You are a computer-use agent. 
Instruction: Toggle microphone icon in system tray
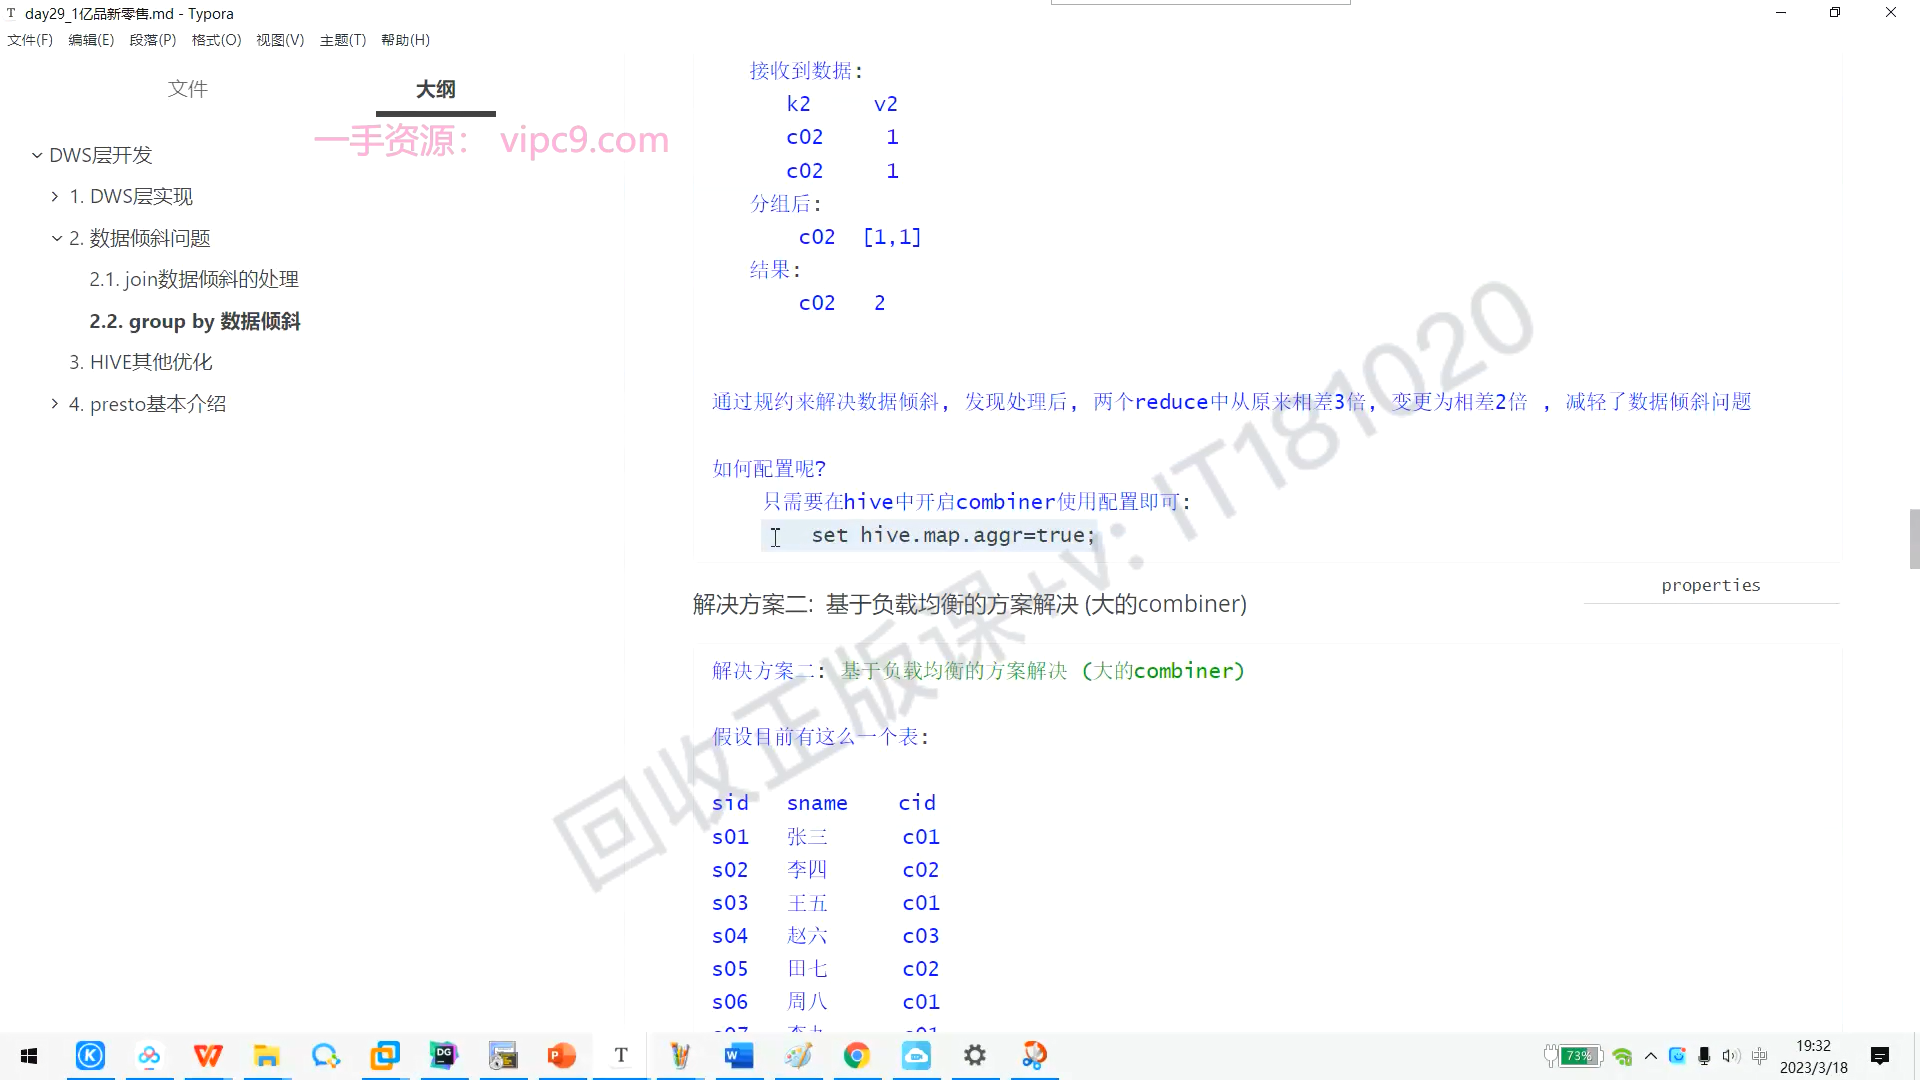(1704, 1056)
